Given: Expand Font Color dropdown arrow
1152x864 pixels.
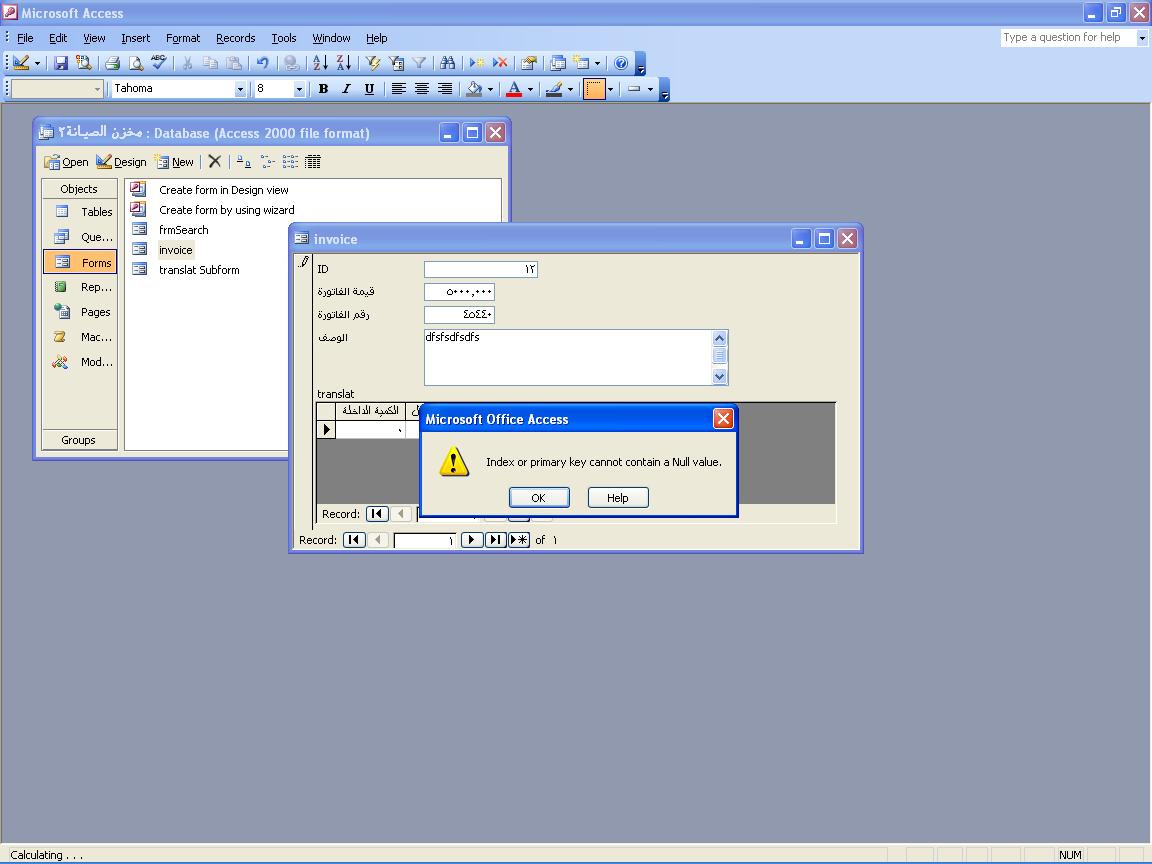Looking at the screenshot, I should tap(530, 89).
